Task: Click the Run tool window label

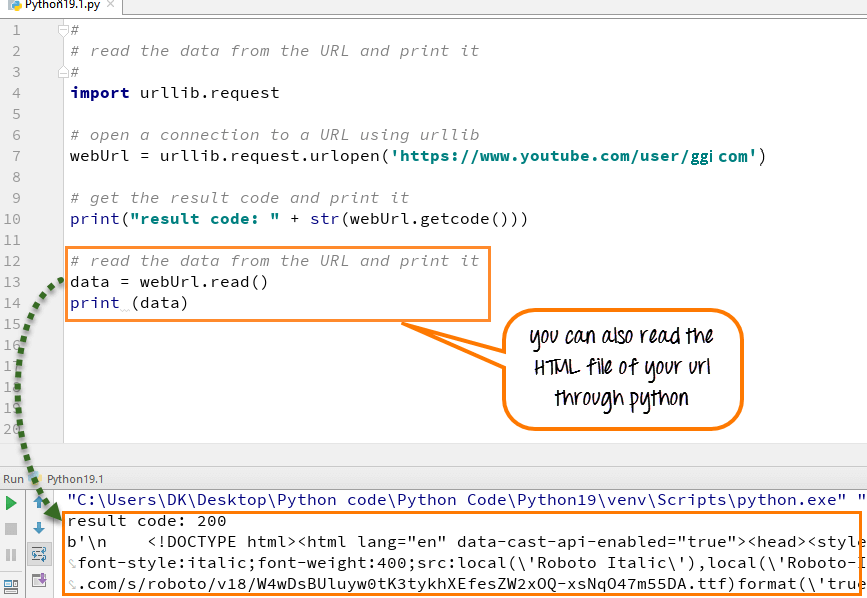Action: coord(13,479)
